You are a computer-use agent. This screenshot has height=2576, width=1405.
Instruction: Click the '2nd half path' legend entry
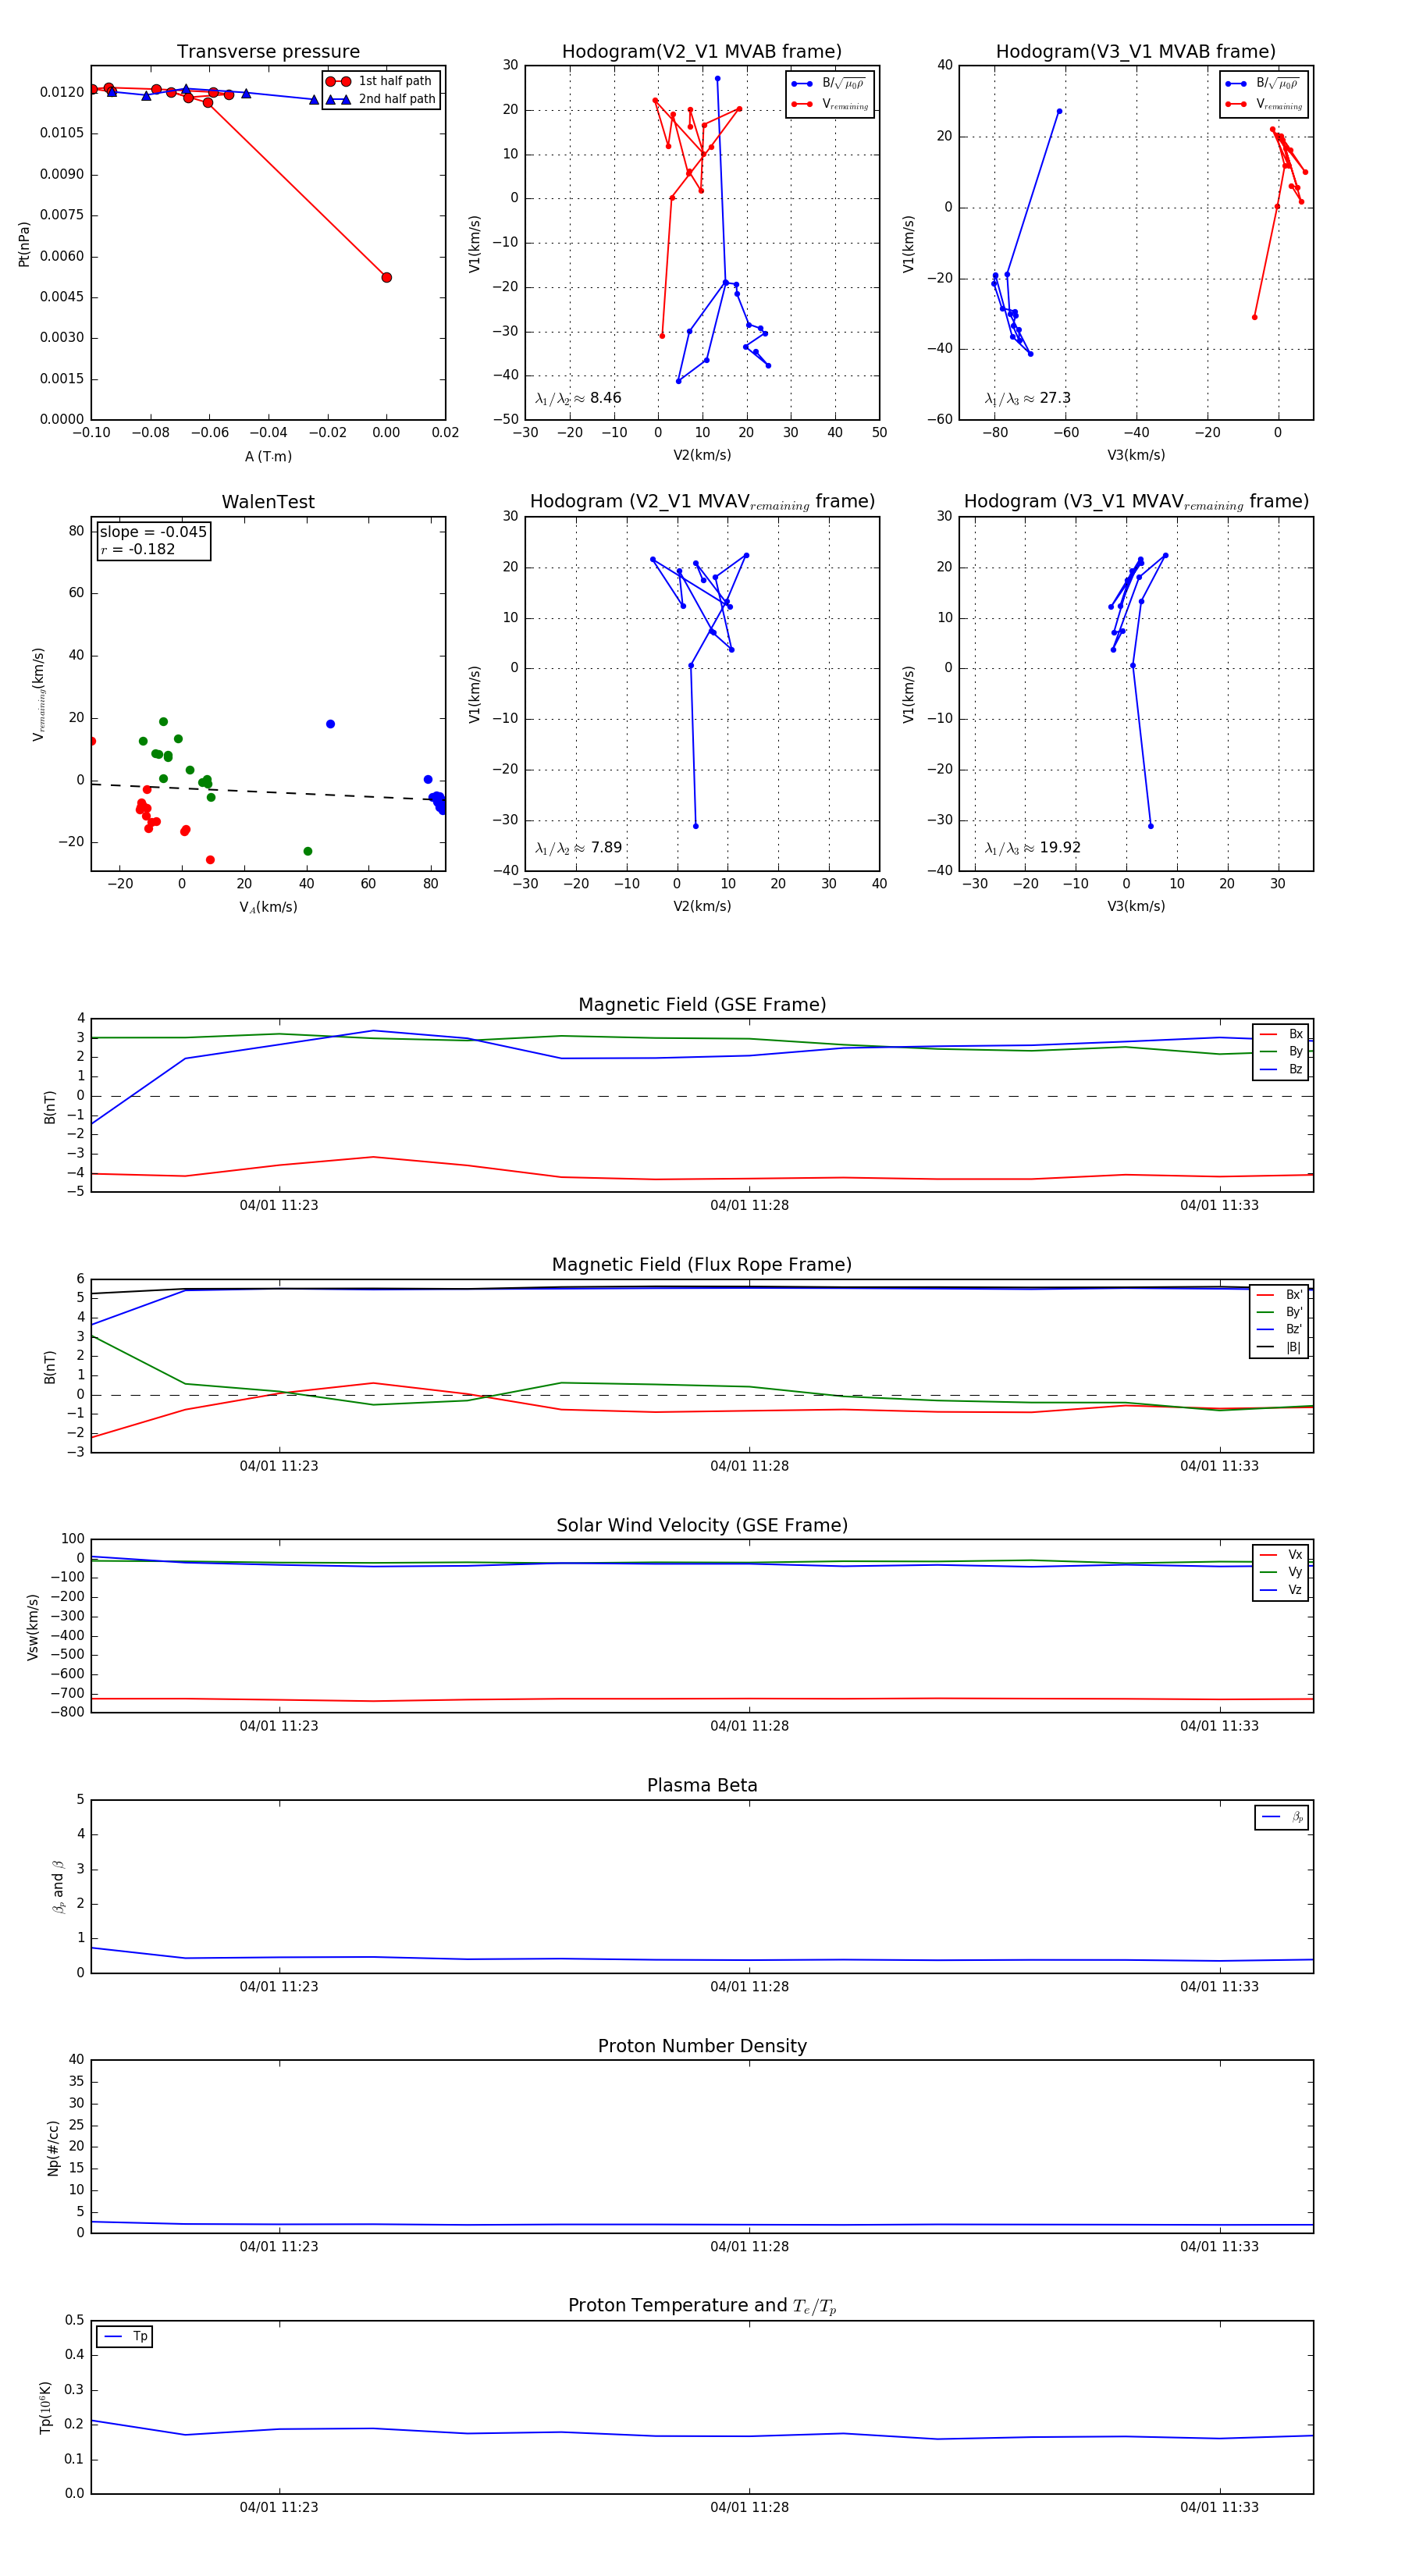pos(381,99)
